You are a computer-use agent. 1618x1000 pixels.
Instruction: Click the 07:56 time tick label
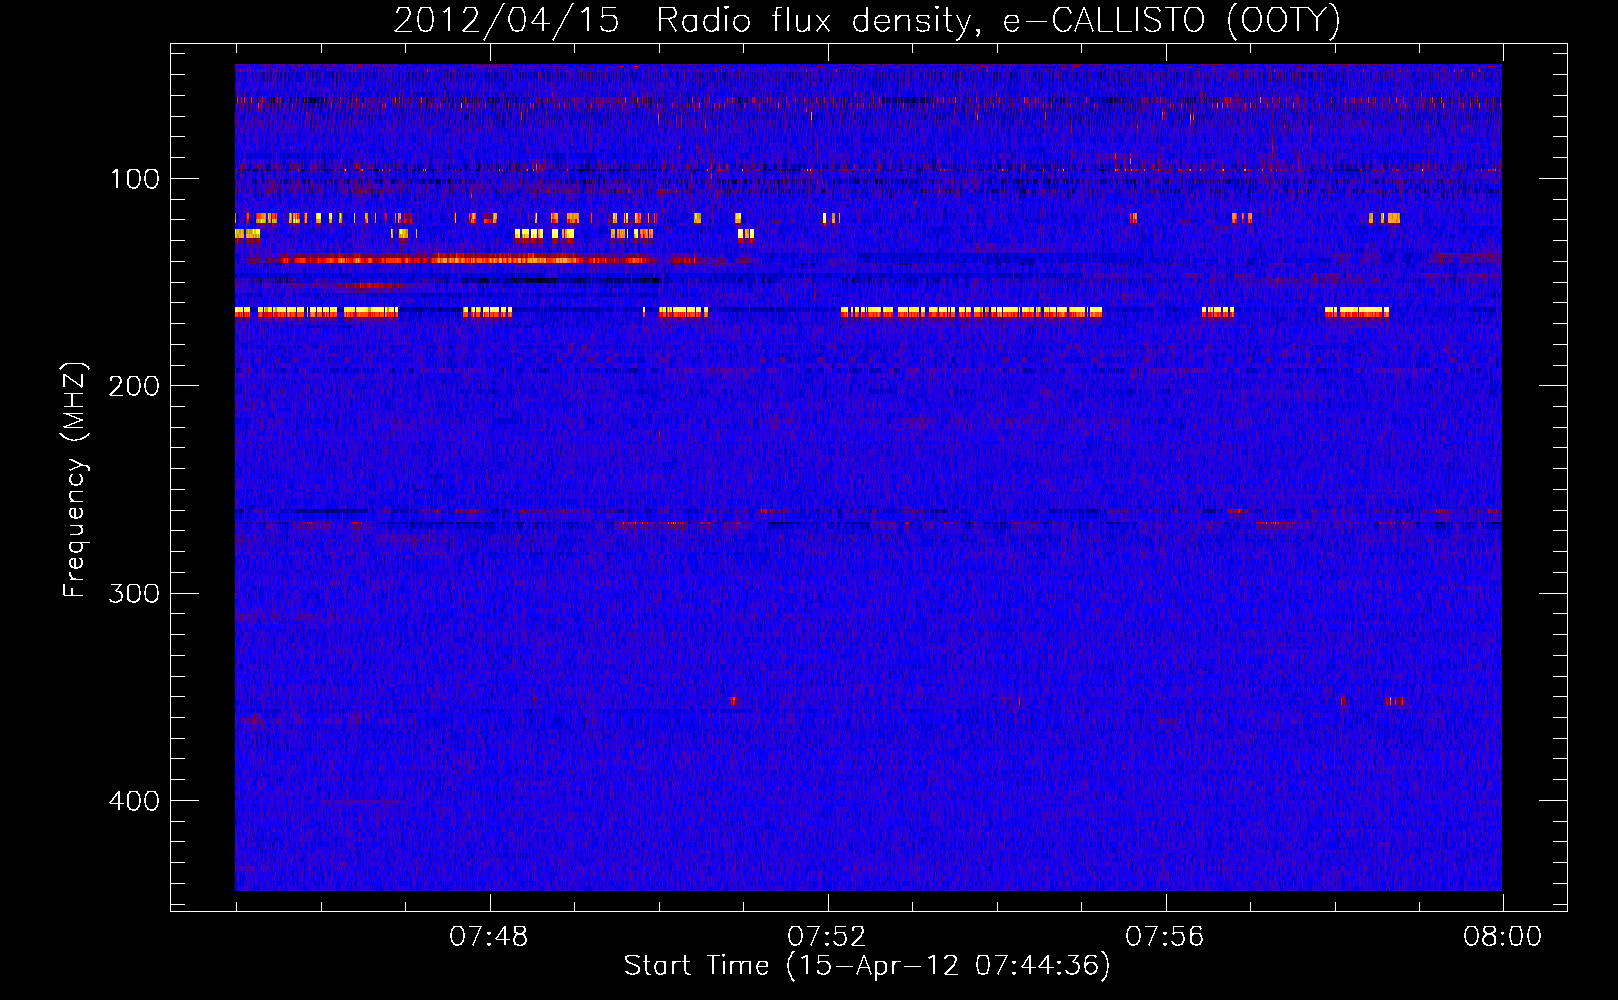tap(1165, 937)
